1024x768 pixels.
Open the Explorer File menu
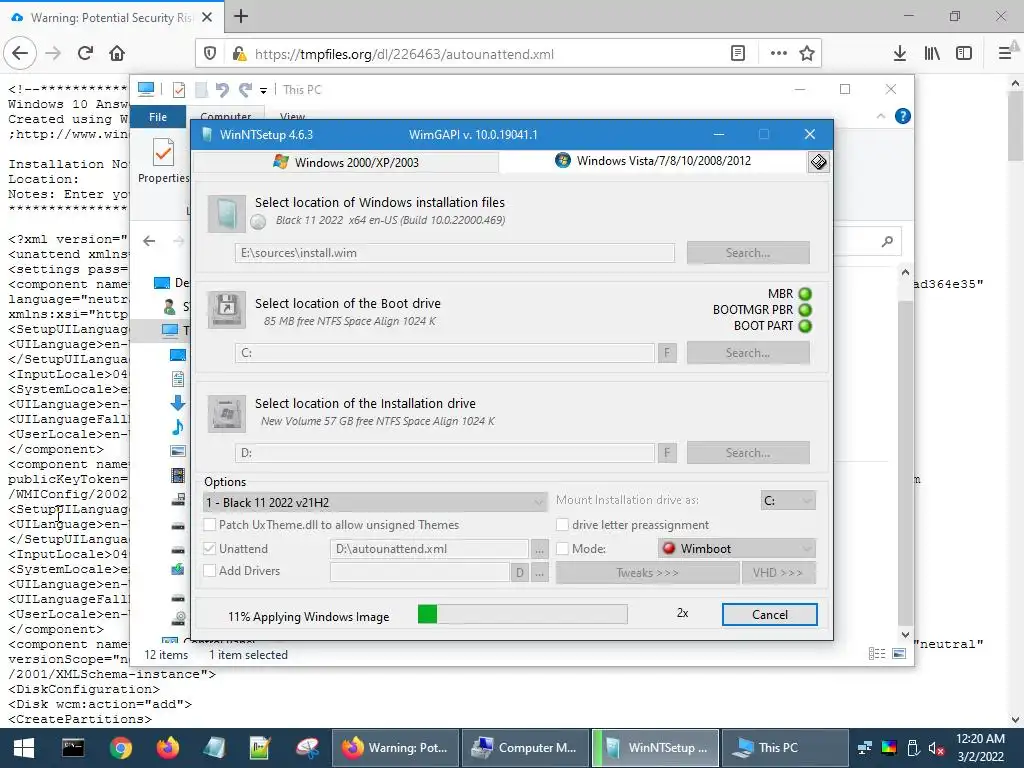158,117
